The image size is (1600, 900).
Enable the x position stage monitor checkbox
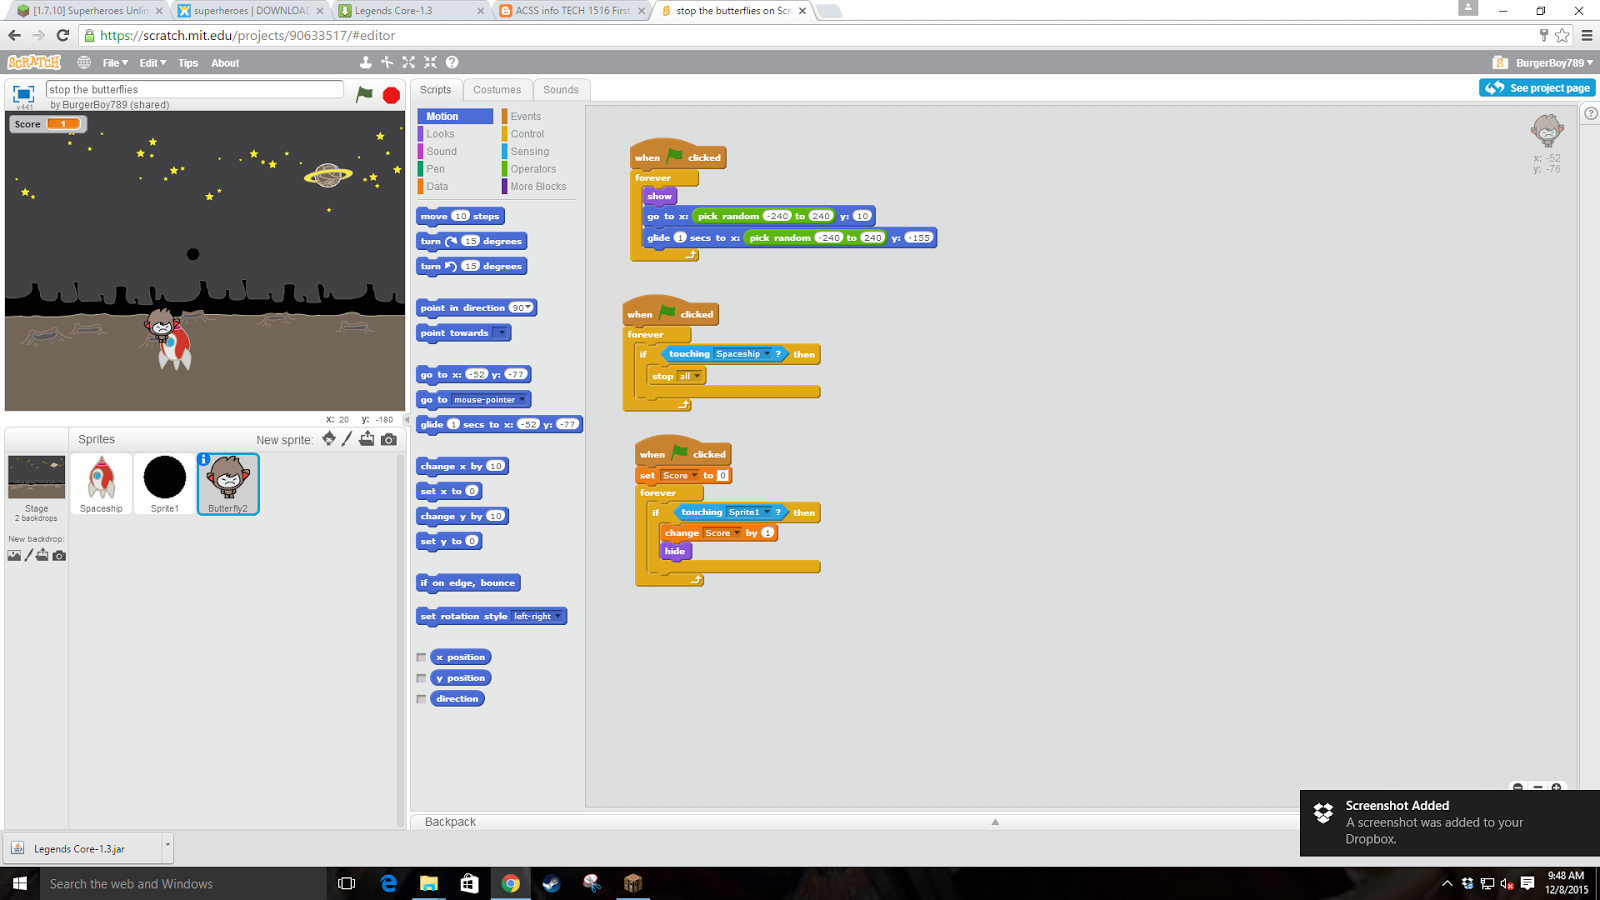point(421,657)
